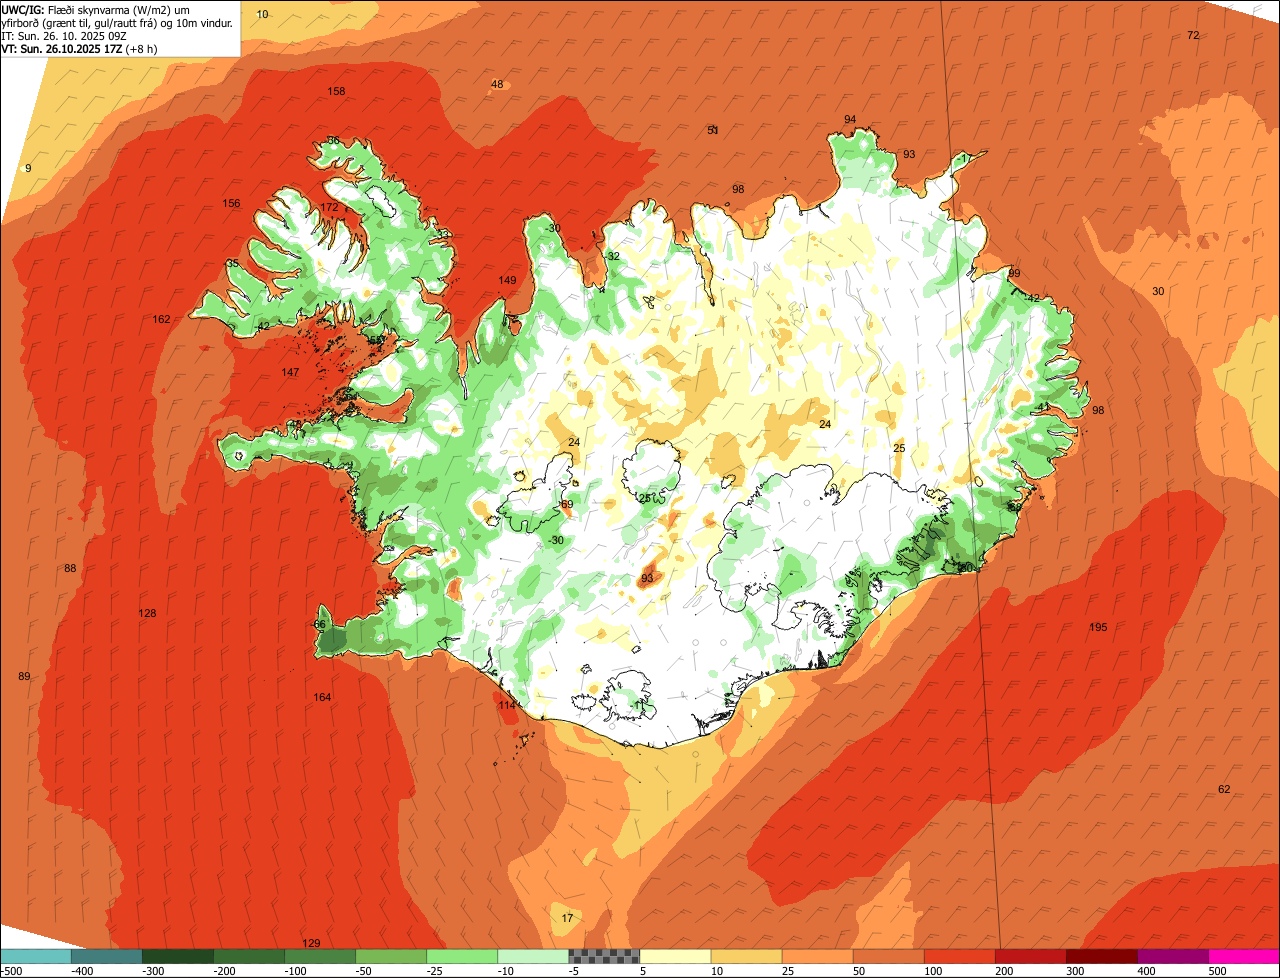
Task: Click the map value 89
Action: tap(24, 677)
